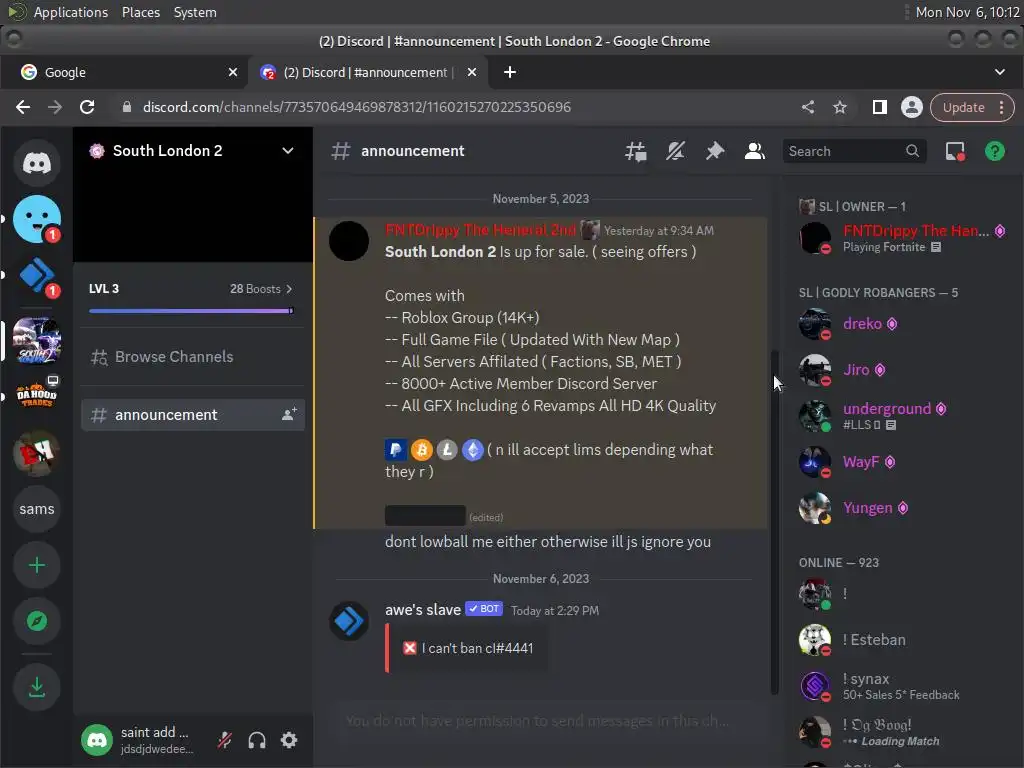
Task: Go back in Chrome browser
Action: click(x=23, y=107)
